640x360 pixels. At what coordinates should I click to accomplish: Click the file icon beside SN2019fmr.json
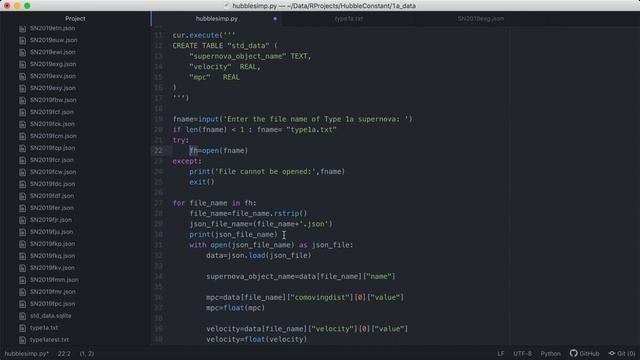[x=22, y=292]
